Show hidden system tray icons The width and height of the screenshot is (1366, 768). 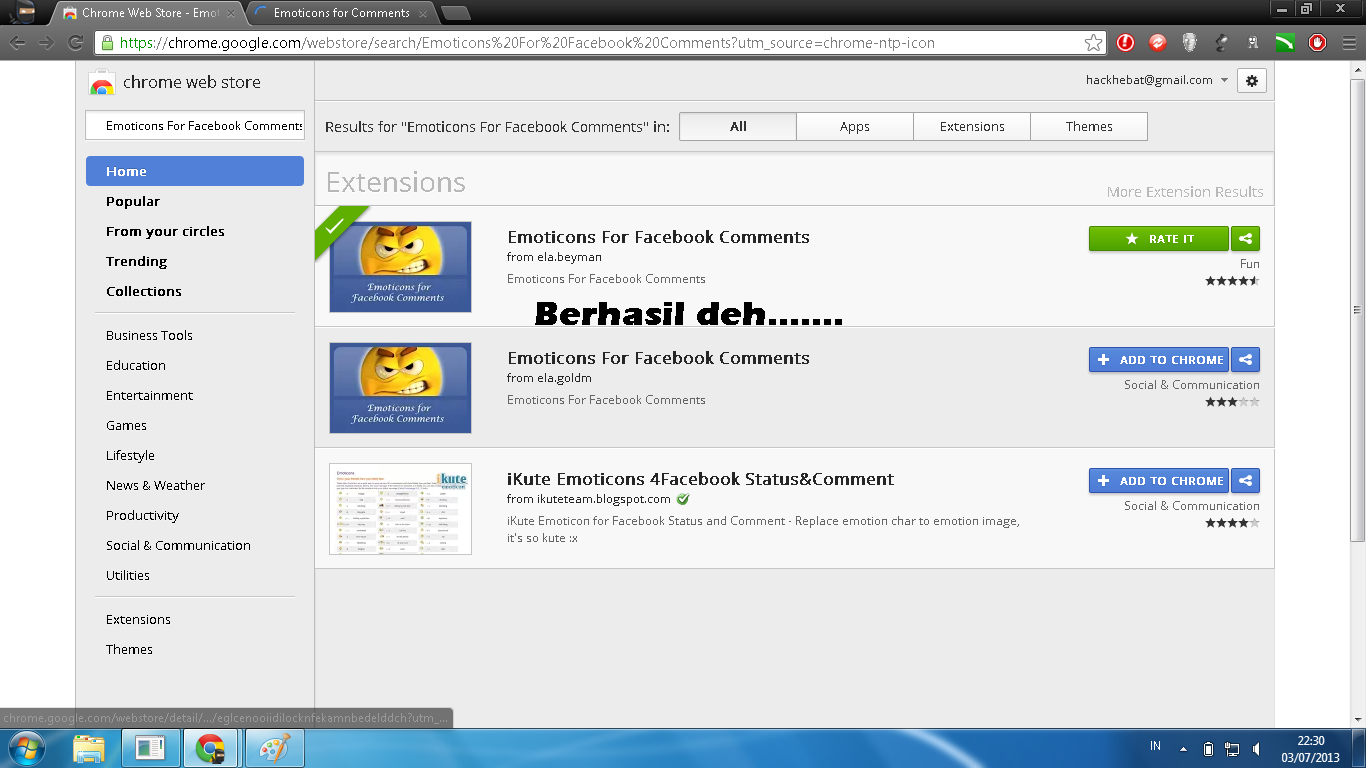click(1184, 749)
